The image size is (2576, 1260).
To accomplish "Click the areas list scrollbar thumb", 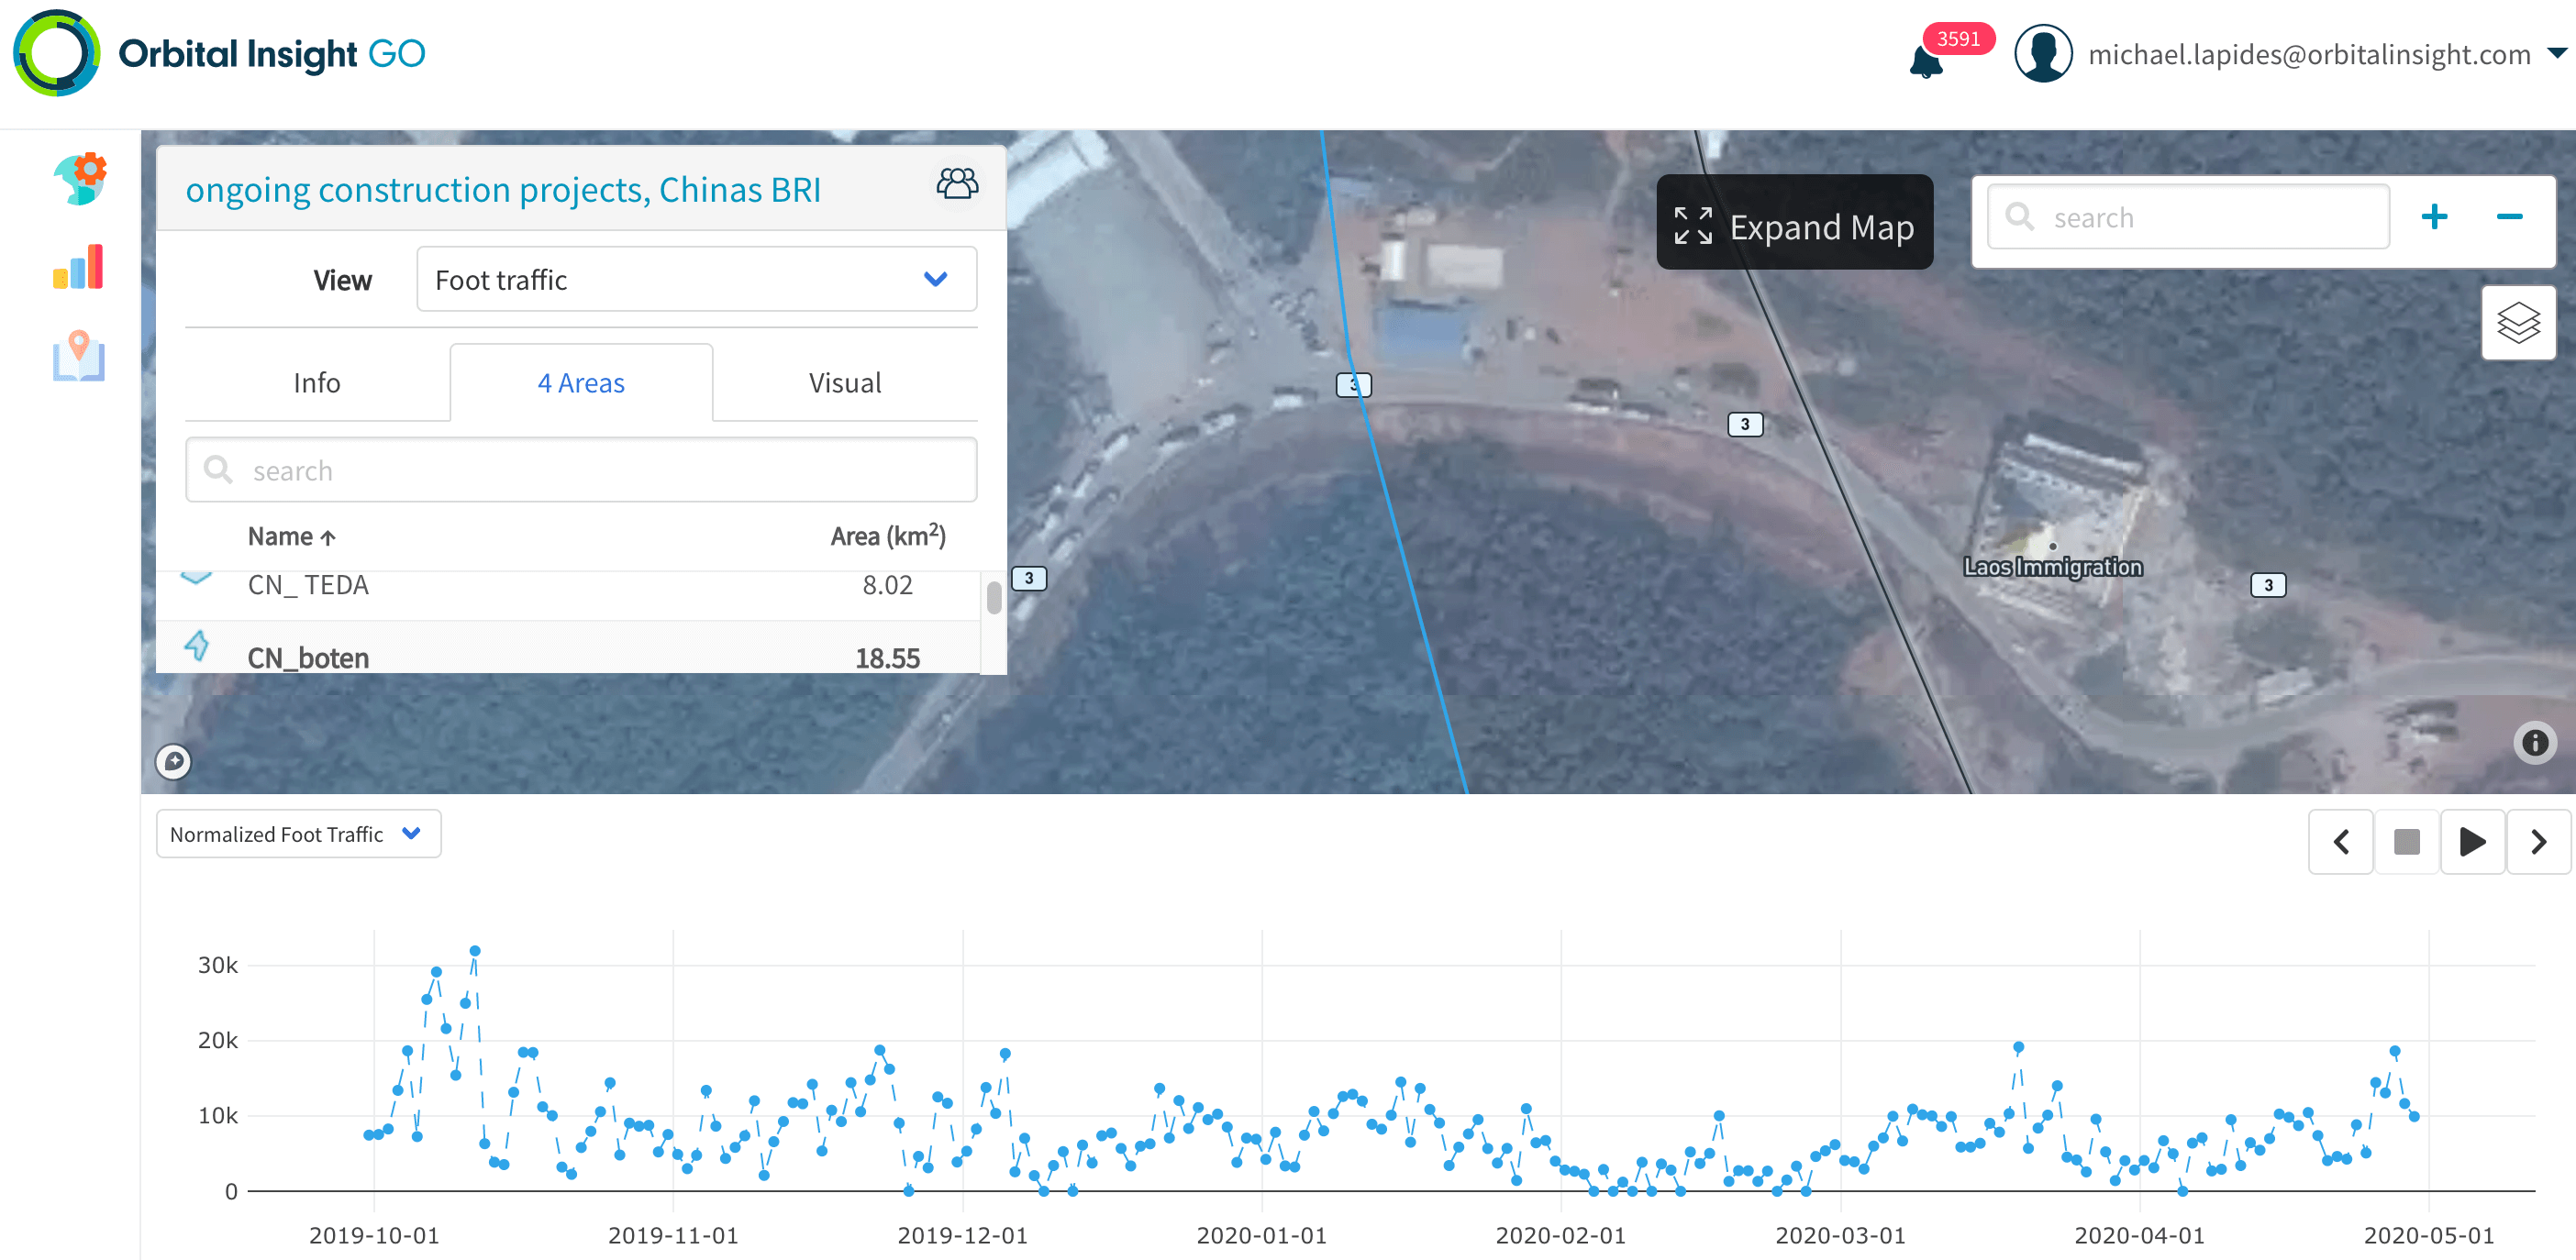I will click(993, 598).
